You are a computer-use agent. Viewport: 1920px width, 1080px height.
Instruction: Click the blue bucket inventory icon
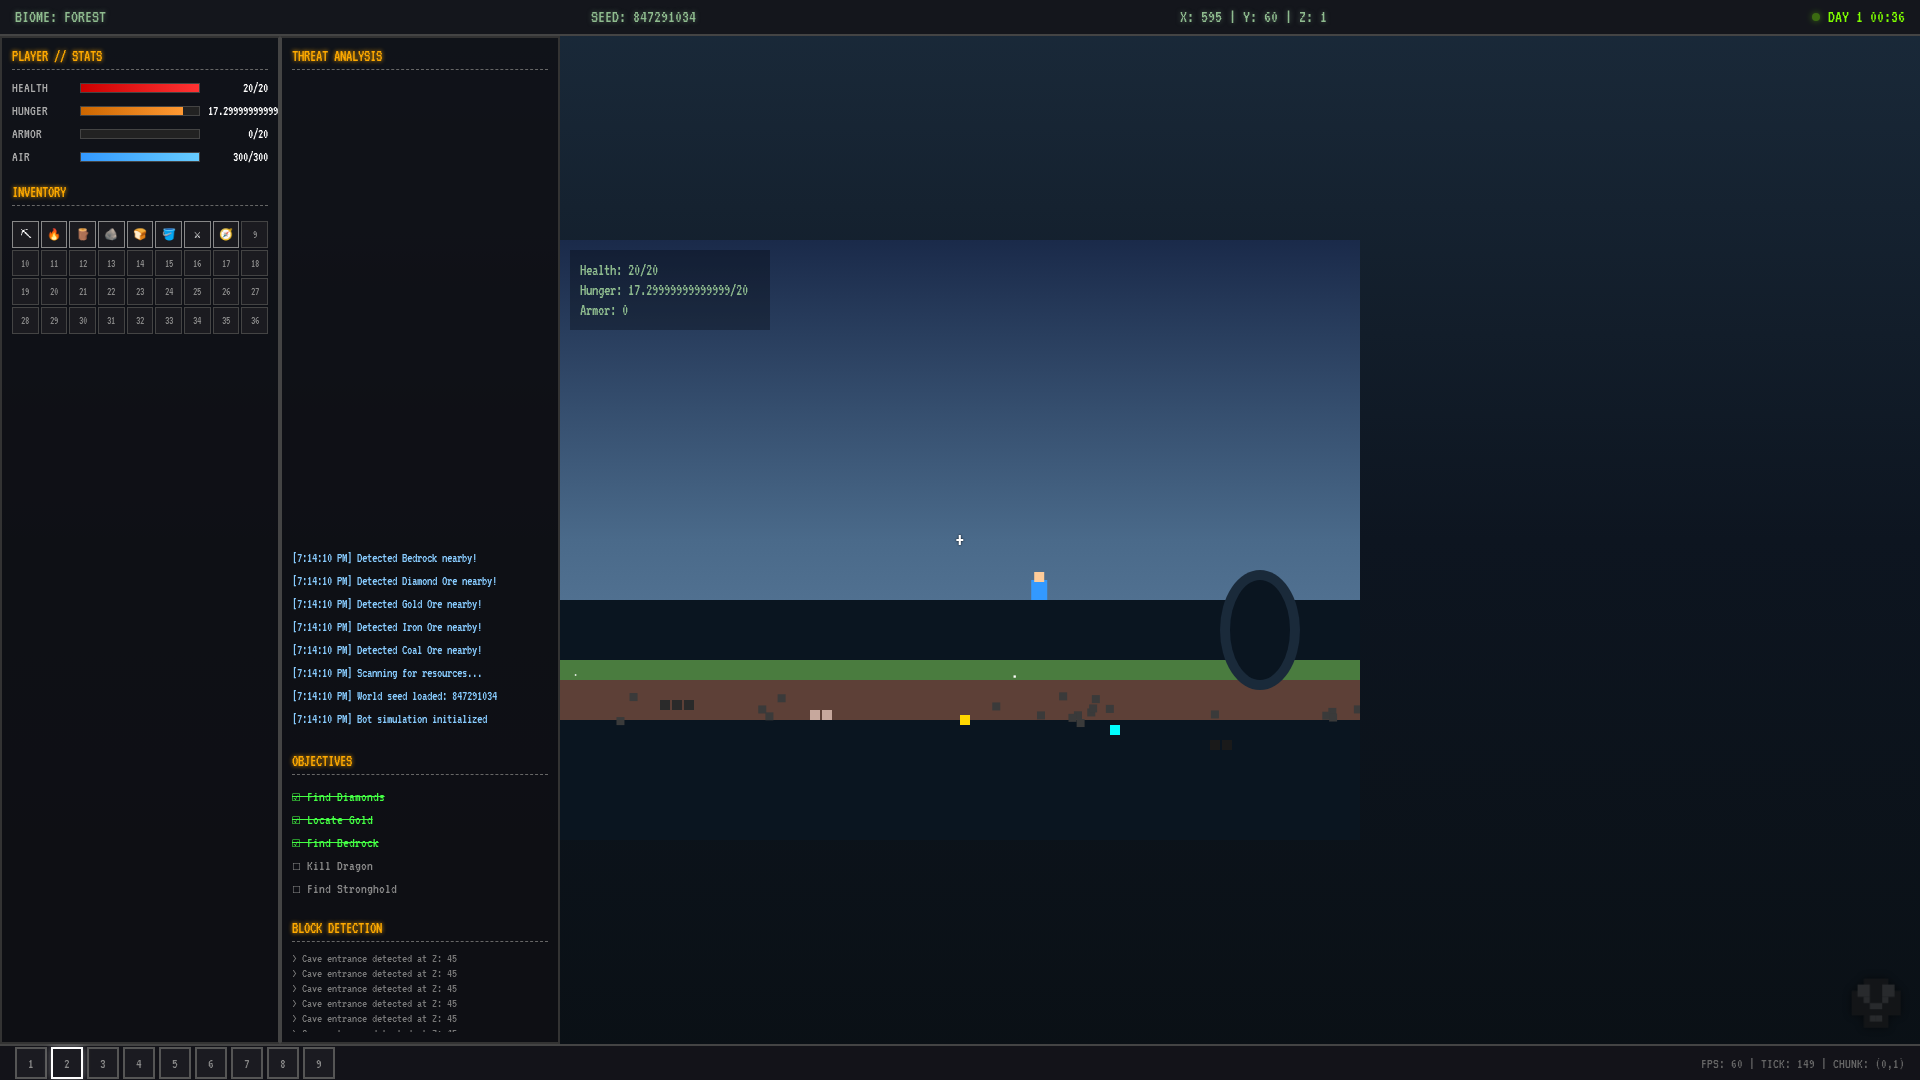tap(169, 234)
